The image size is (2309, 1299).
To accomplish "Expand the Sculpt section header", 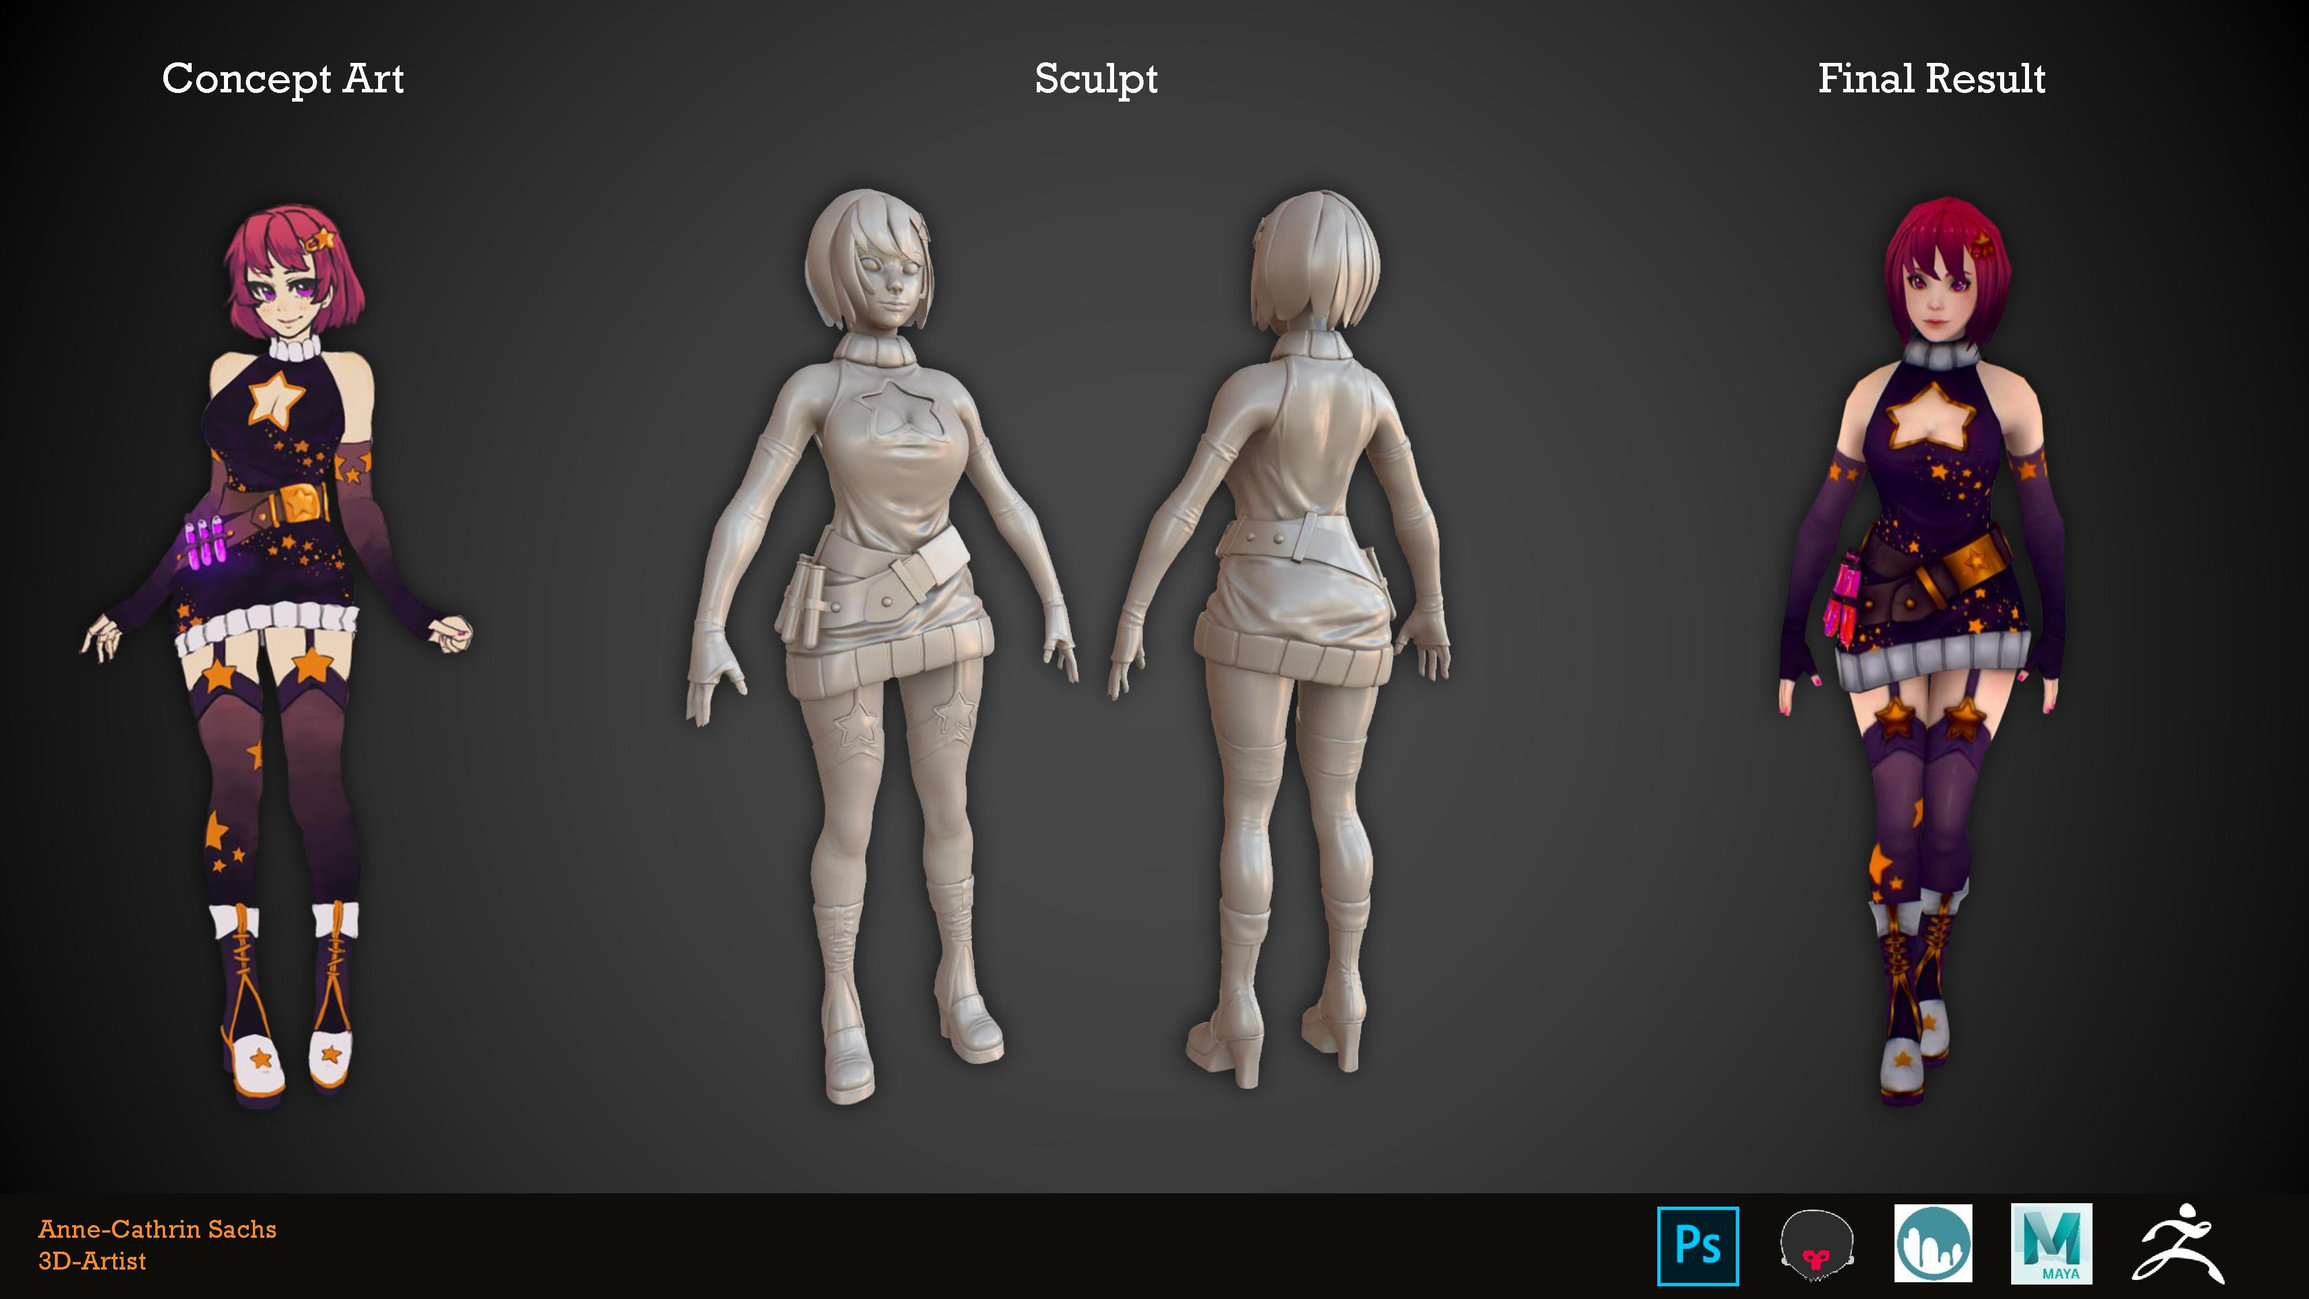I will click(x=1096, y=80).
